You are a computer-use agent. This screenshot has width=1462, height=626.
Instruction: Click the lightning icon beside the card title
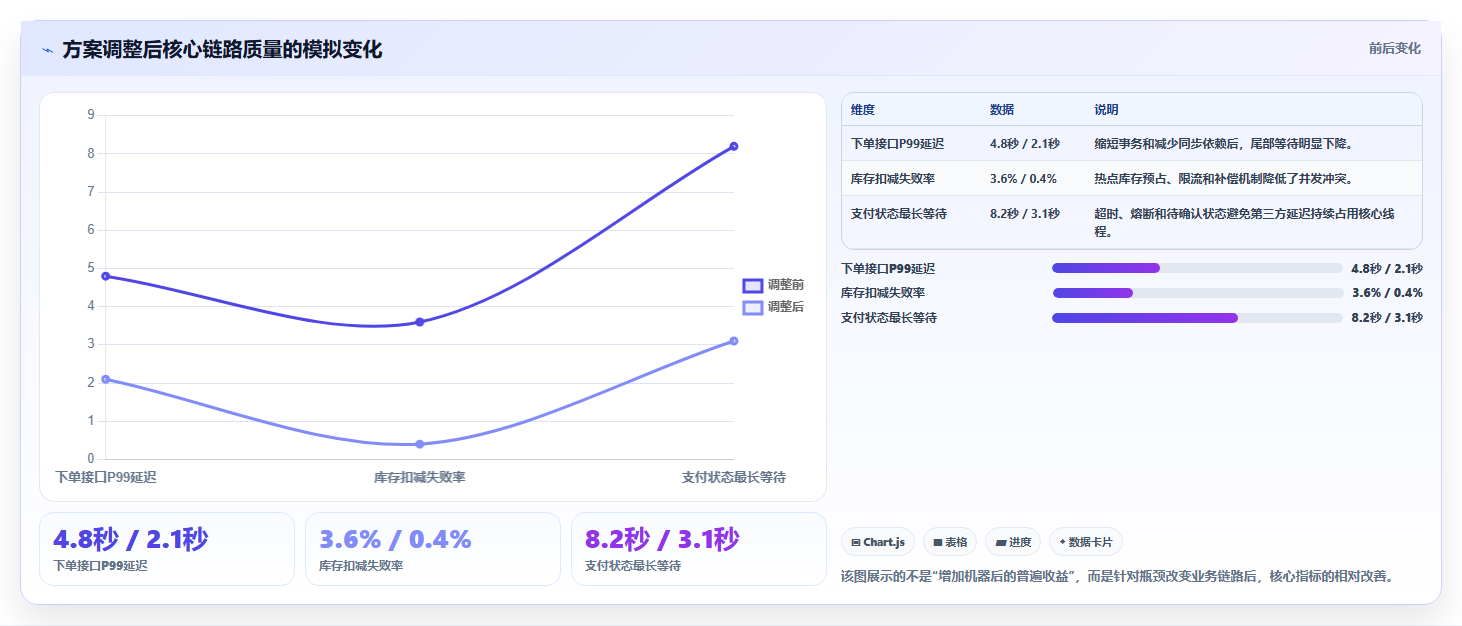[x=47, y=50]
